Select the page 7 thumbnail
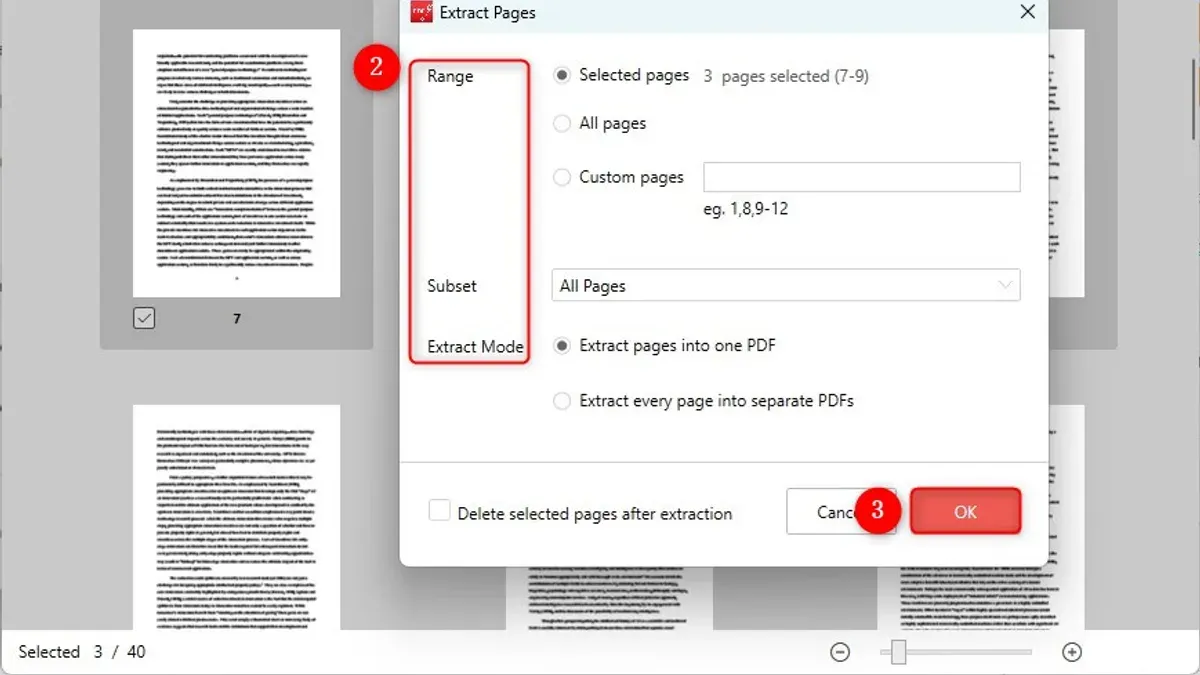The image size is (1200, 675). click(237, 163)
